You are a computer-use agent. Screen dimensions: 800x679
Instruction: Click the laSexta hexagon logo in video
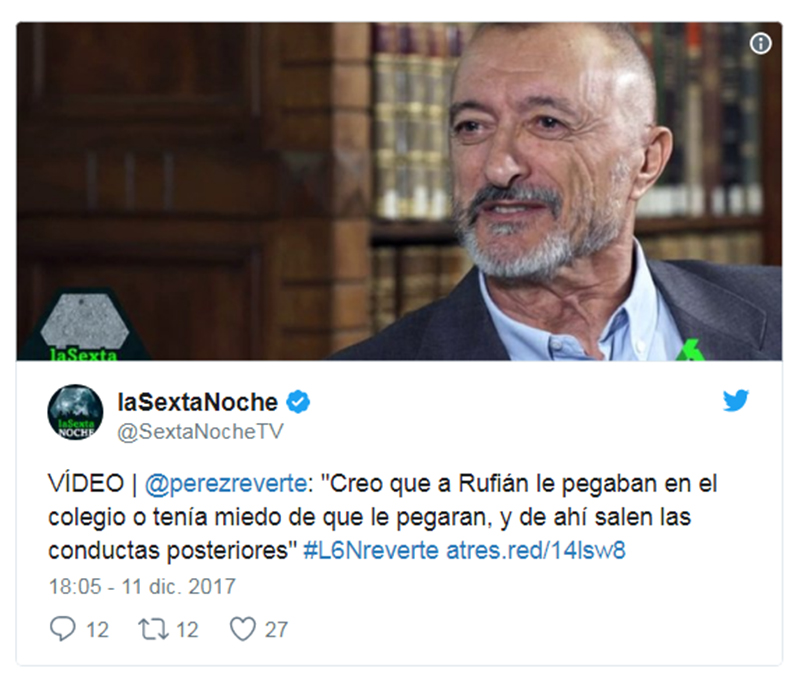pyautogui.click(x=84, y=326)
